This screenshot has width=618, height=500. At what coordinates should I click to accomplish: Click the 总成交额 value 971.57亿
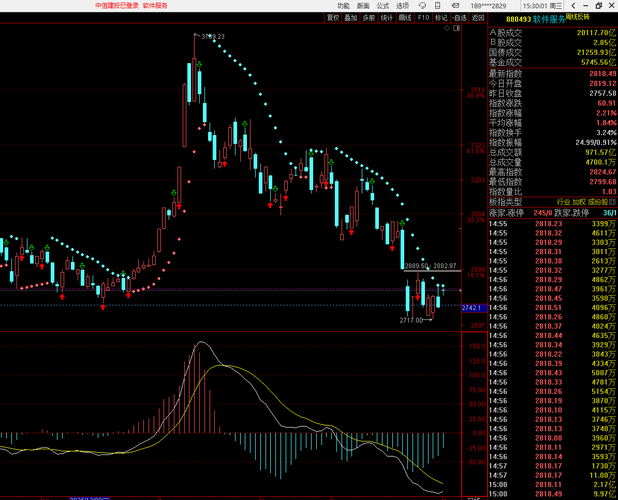click(x=601, y=152)
